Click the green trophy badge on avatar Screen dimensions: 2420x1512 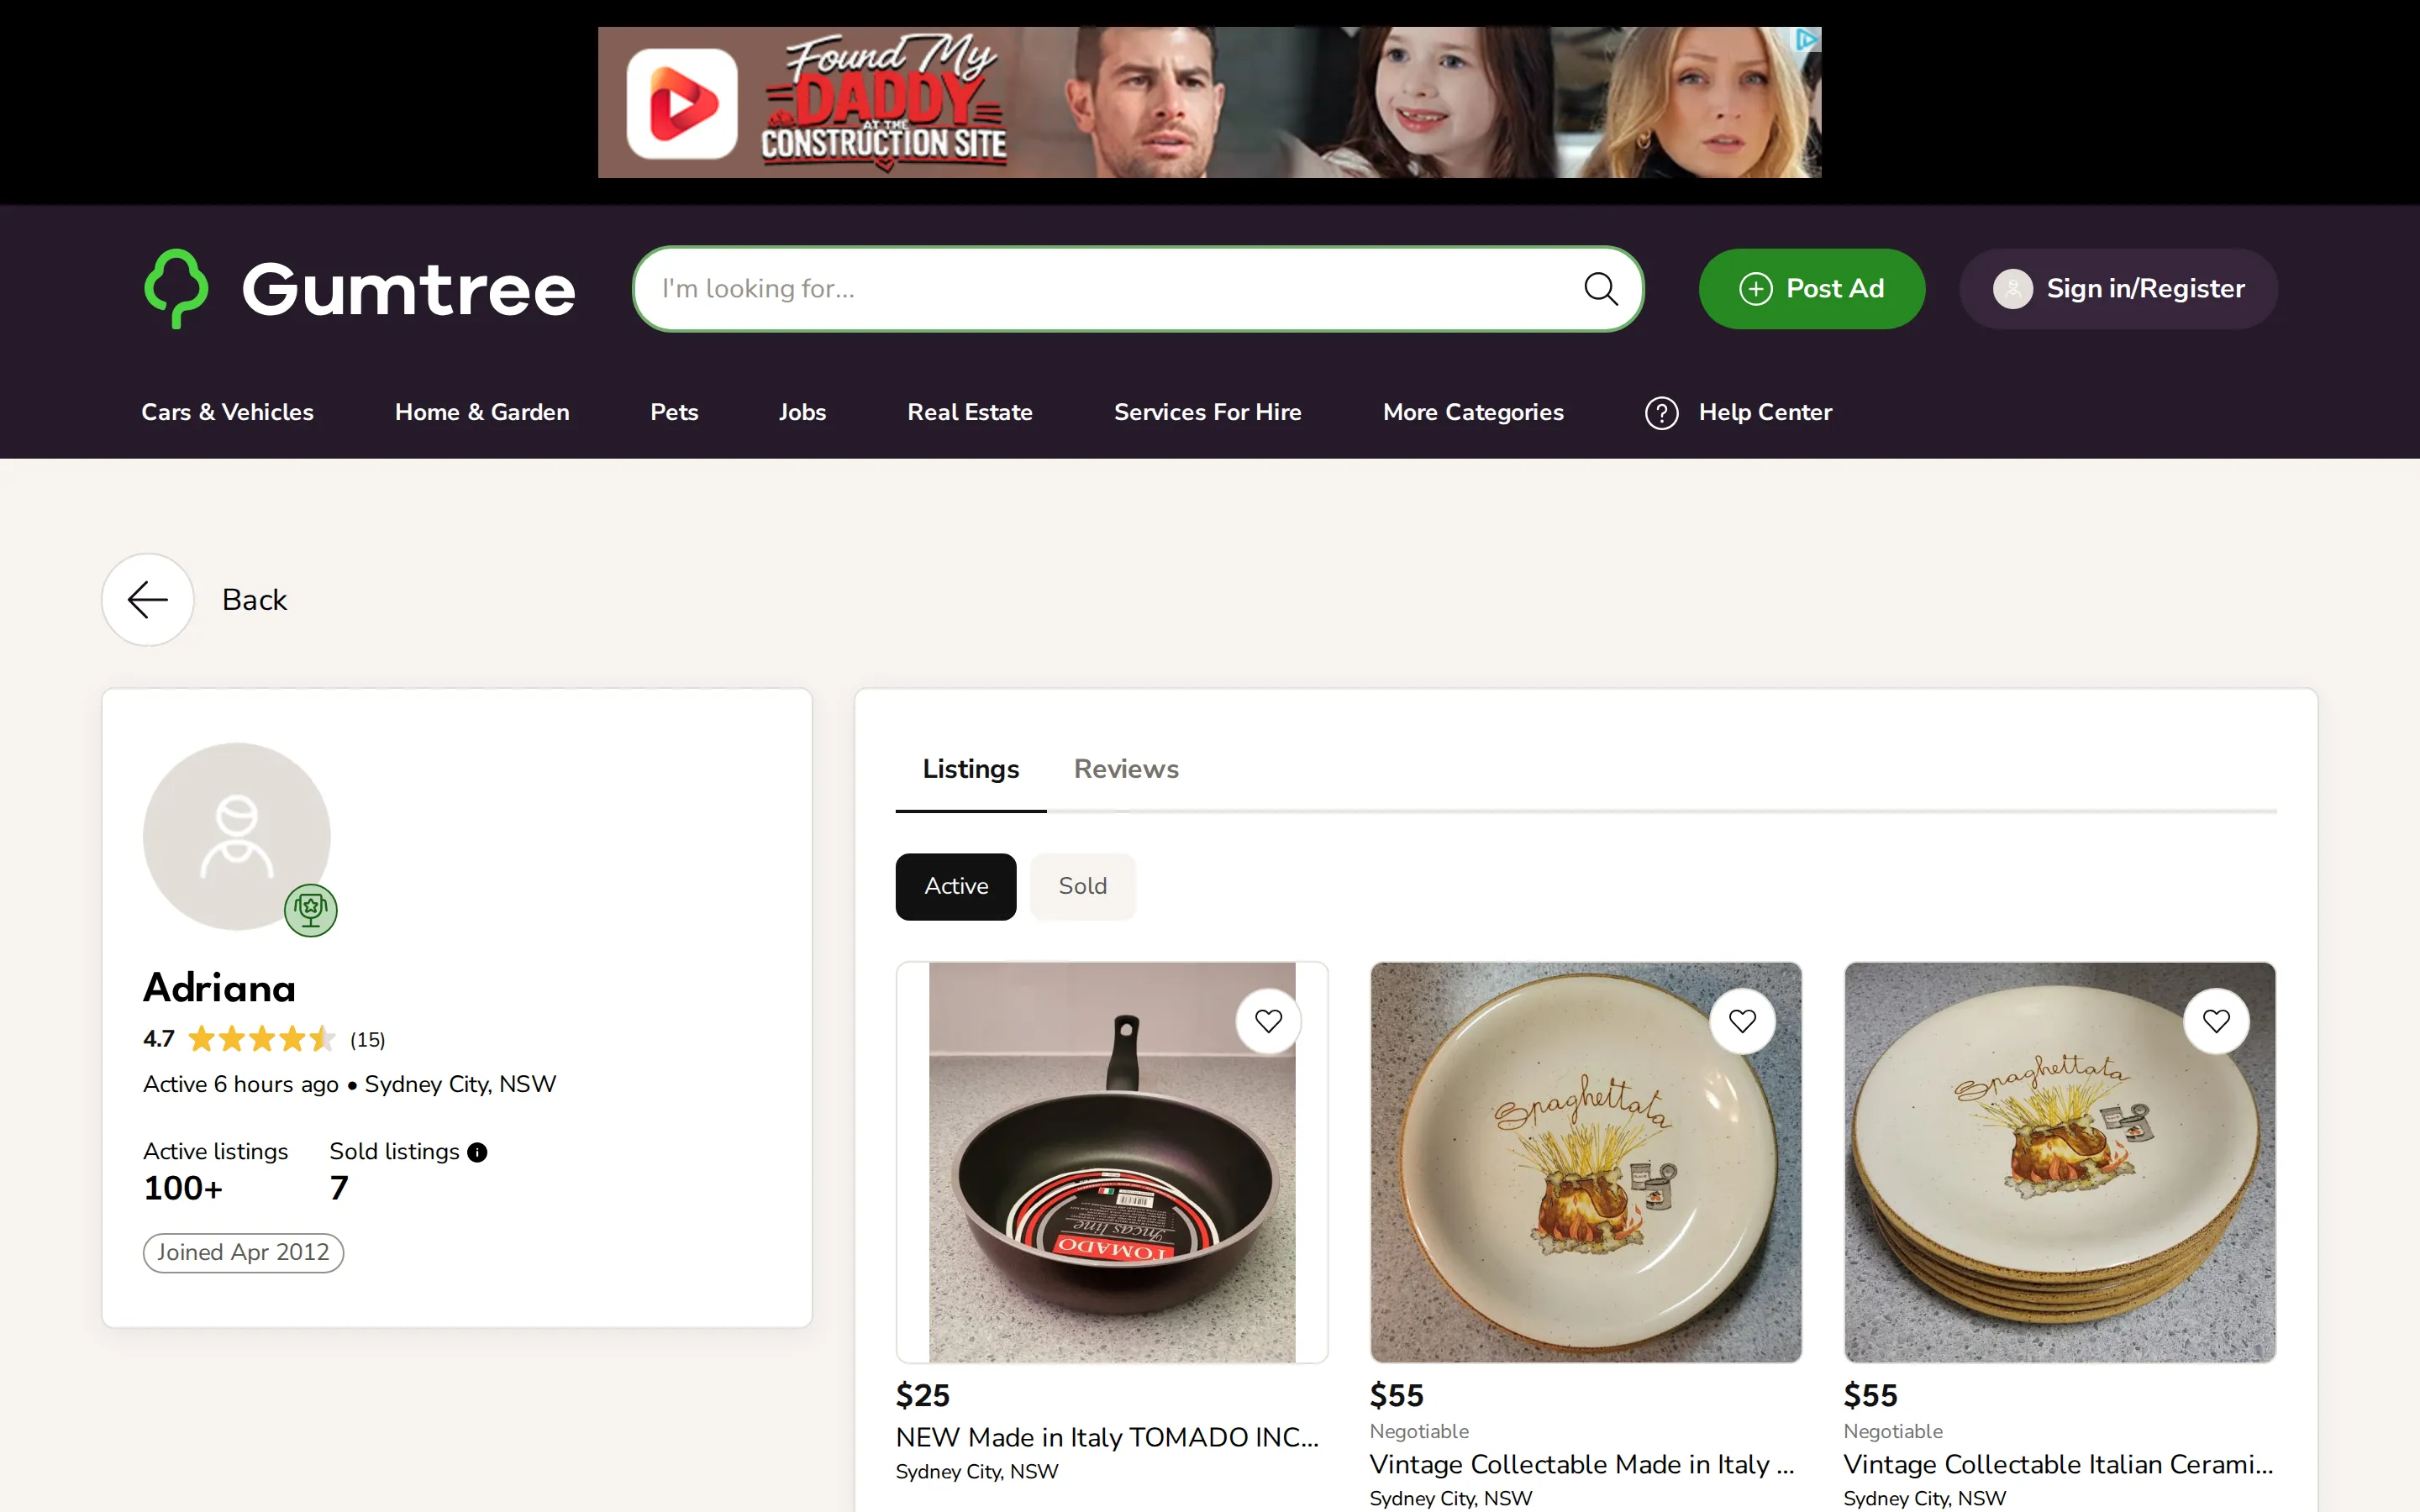click(311, 910)
